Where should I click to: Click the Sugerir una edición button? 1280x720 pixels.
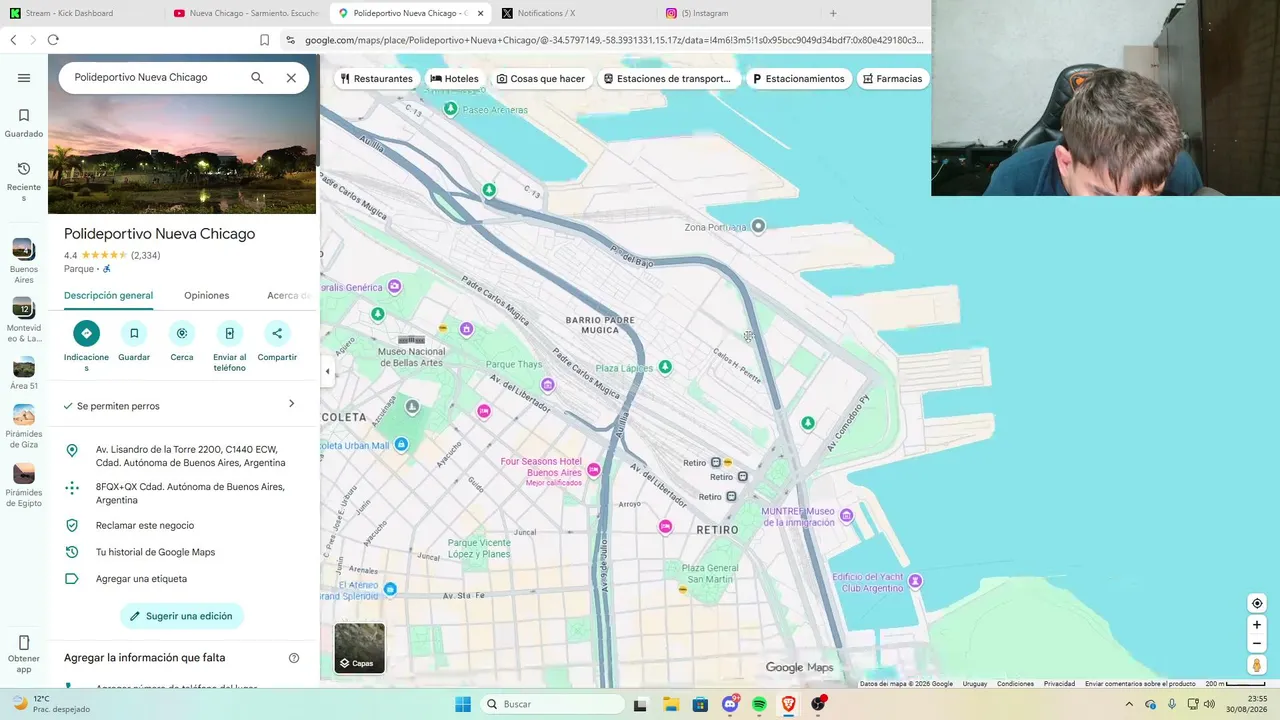[x=182, y=616]
